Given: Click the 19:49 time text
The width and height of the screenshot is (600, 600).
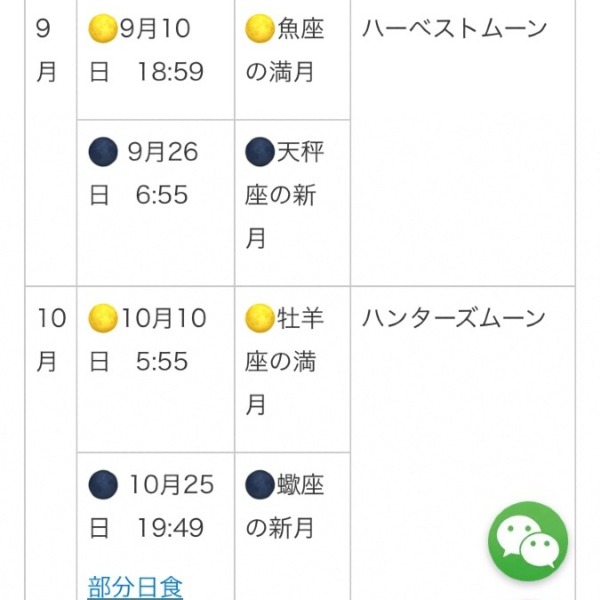Looking at the screenshot, I should [170, 528].
